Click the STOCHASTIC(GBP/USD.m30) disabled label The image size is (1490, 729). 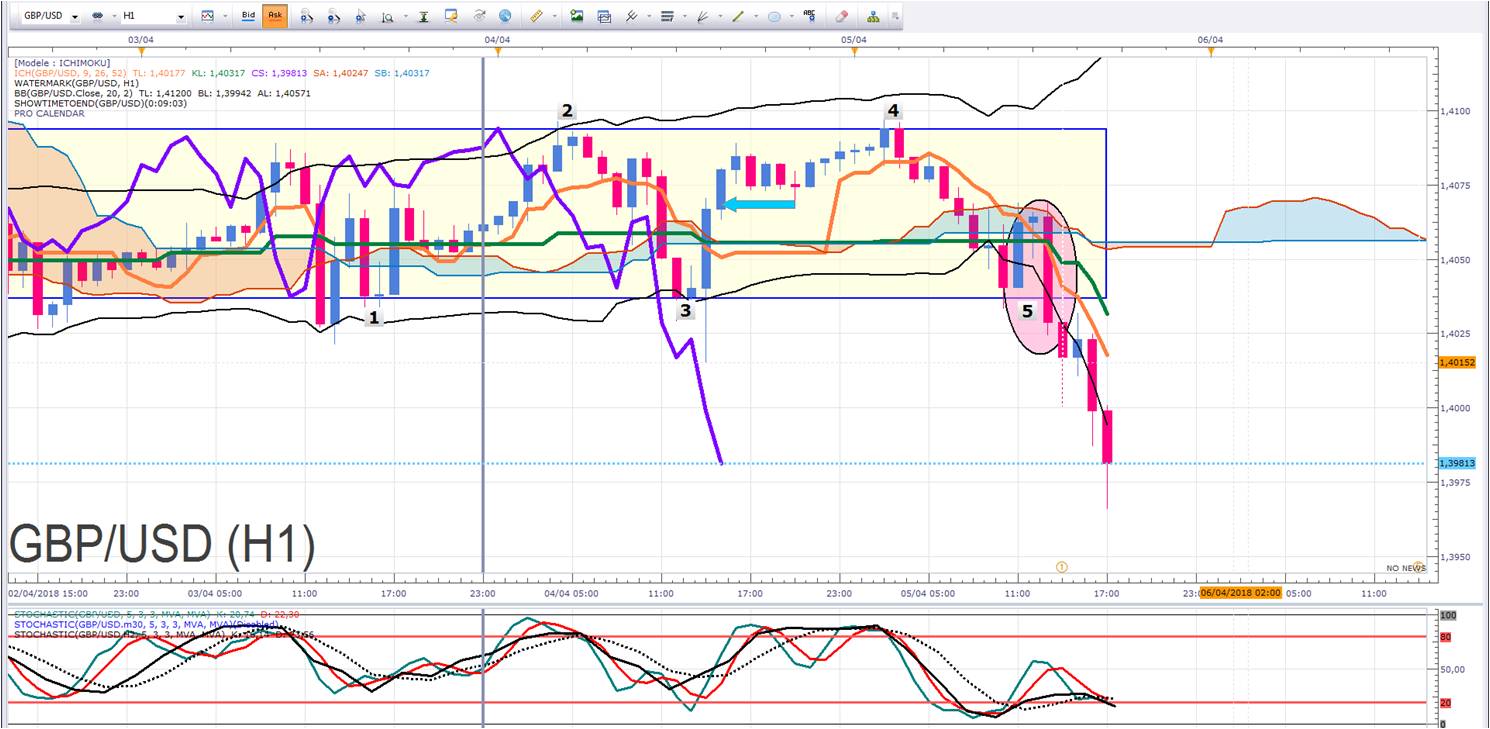(x=147, y=624)
